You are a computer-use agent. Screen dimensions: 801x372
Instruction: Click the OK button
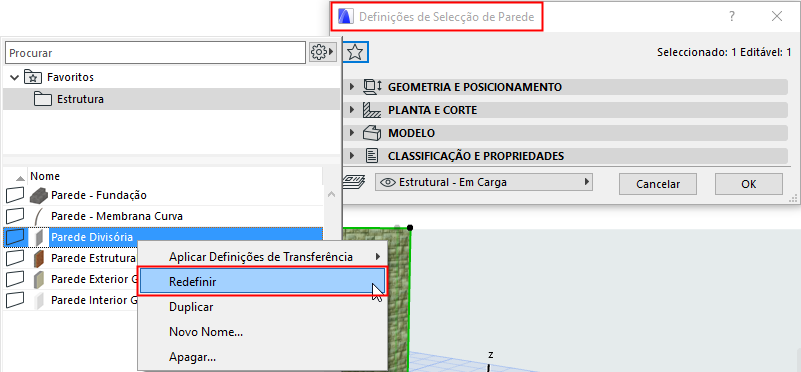point(748,184)
